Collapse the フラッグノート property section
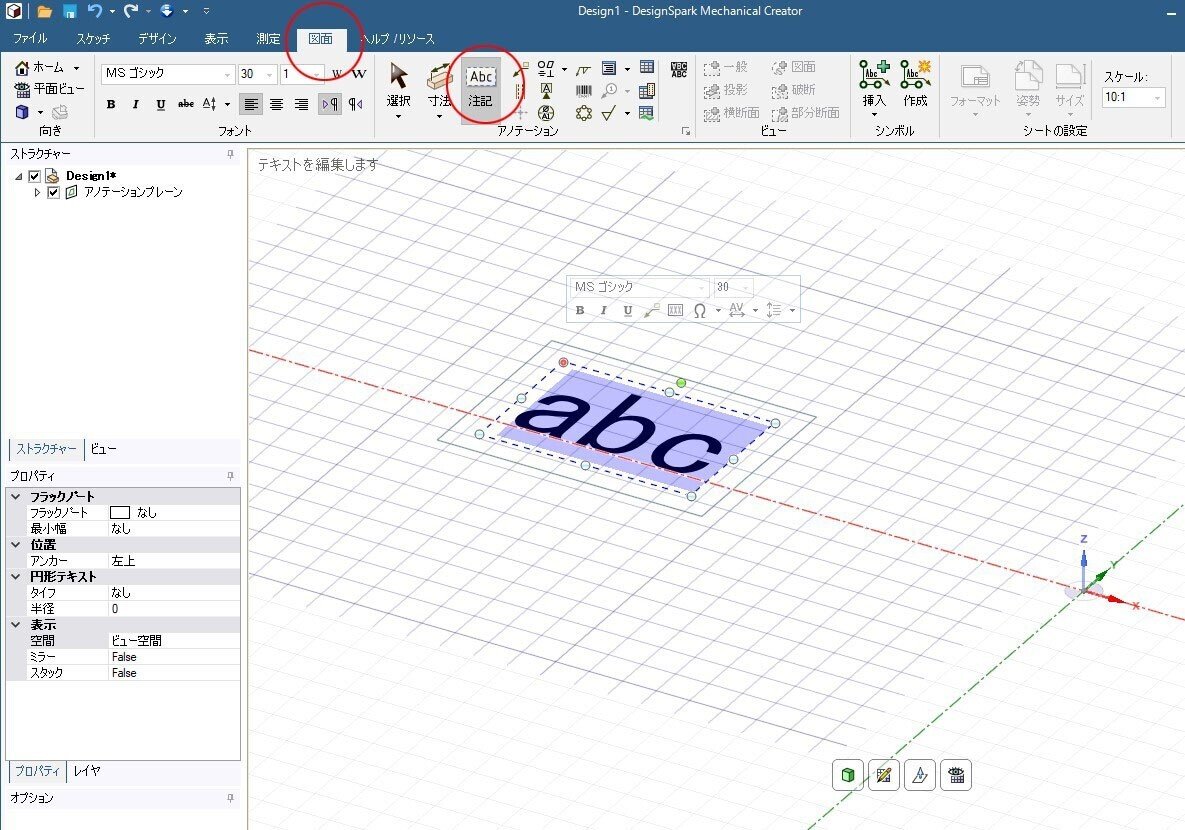 pos(16,497)
